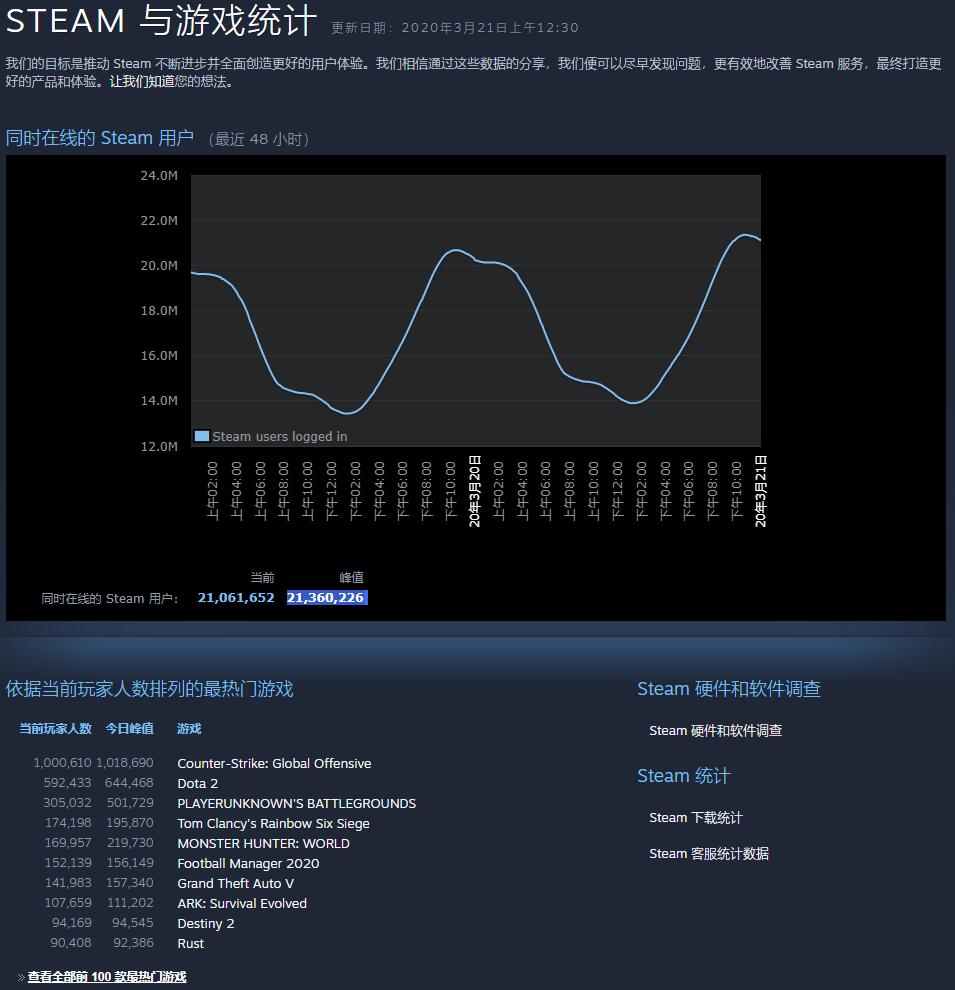Open the Steam 客服统计数据 link

[708, 853]
